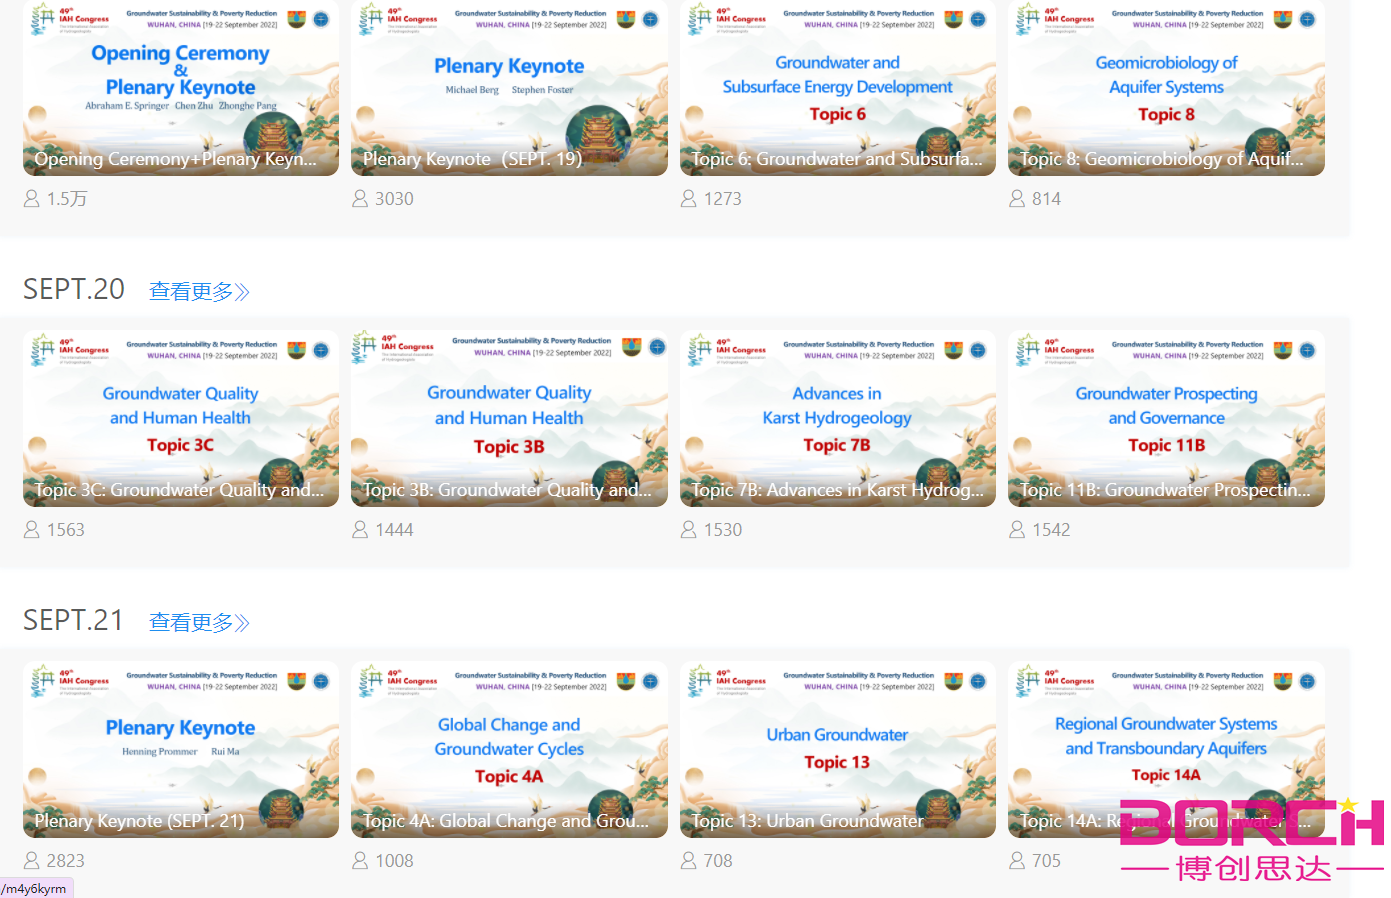Click the viewer icon beside 3030
Image resolution: width=1391 pixels, height=898 pixels.
click(360, 199)
